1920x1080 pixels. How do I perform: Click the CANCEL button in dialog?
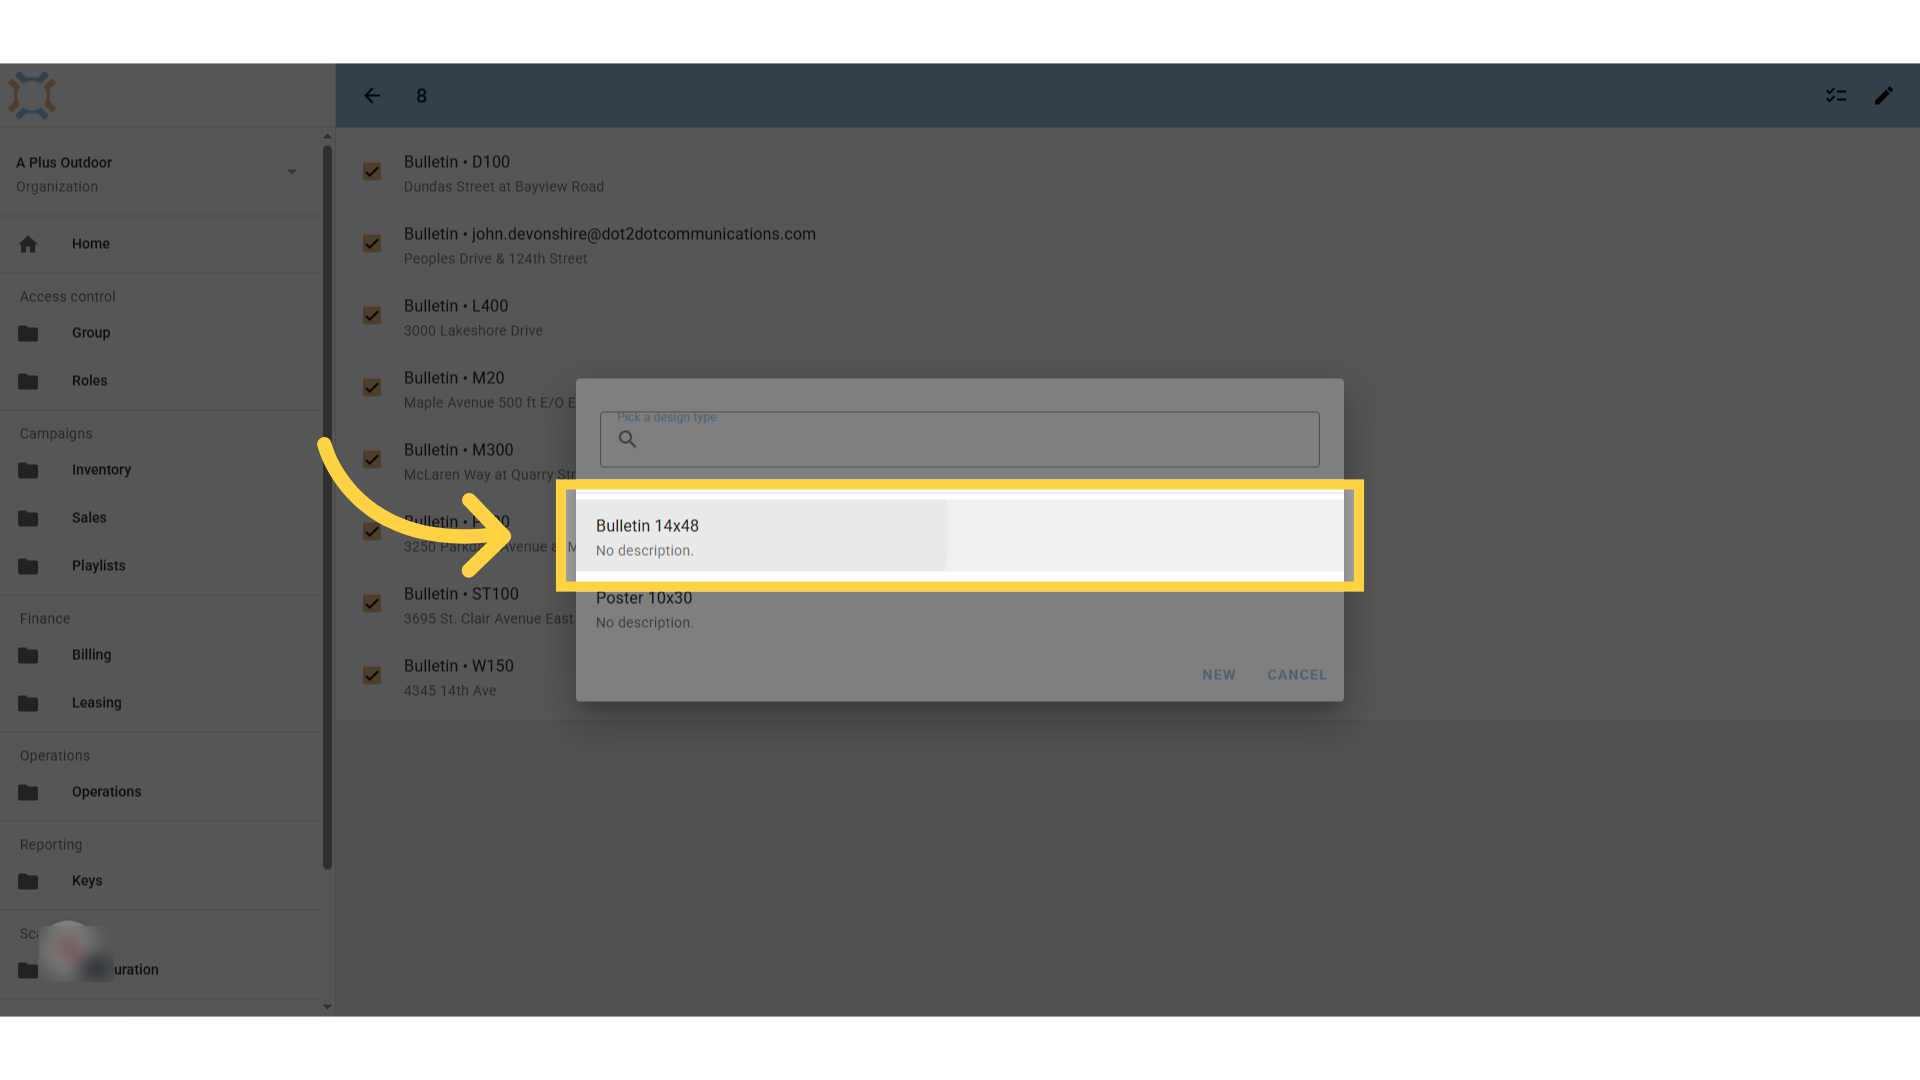1297,675
